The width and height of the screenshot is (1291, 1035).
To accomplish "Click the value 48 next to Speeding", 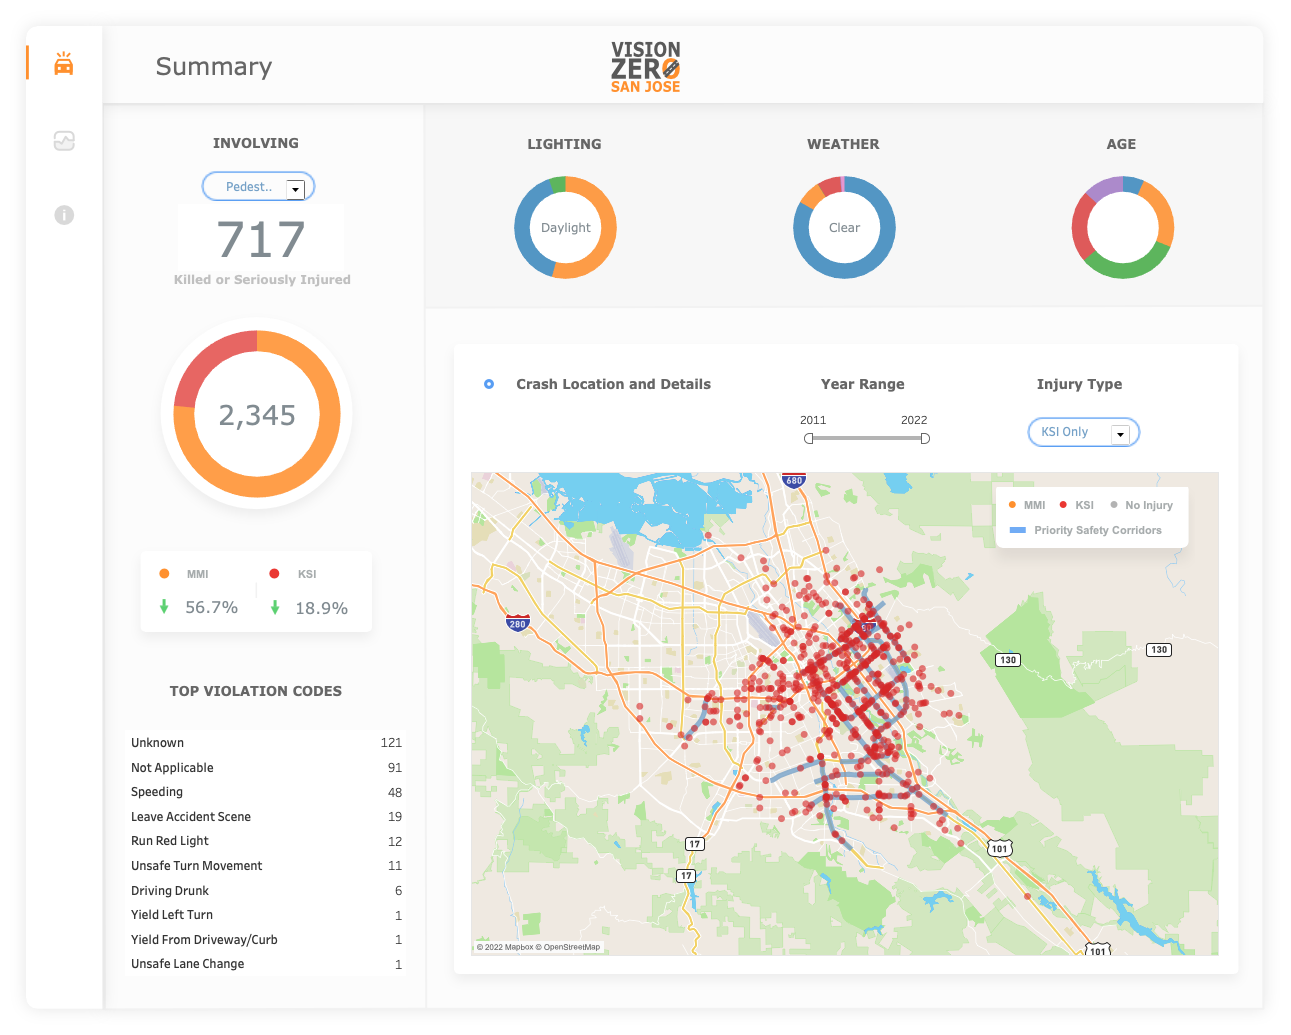I will pos(395,792).
